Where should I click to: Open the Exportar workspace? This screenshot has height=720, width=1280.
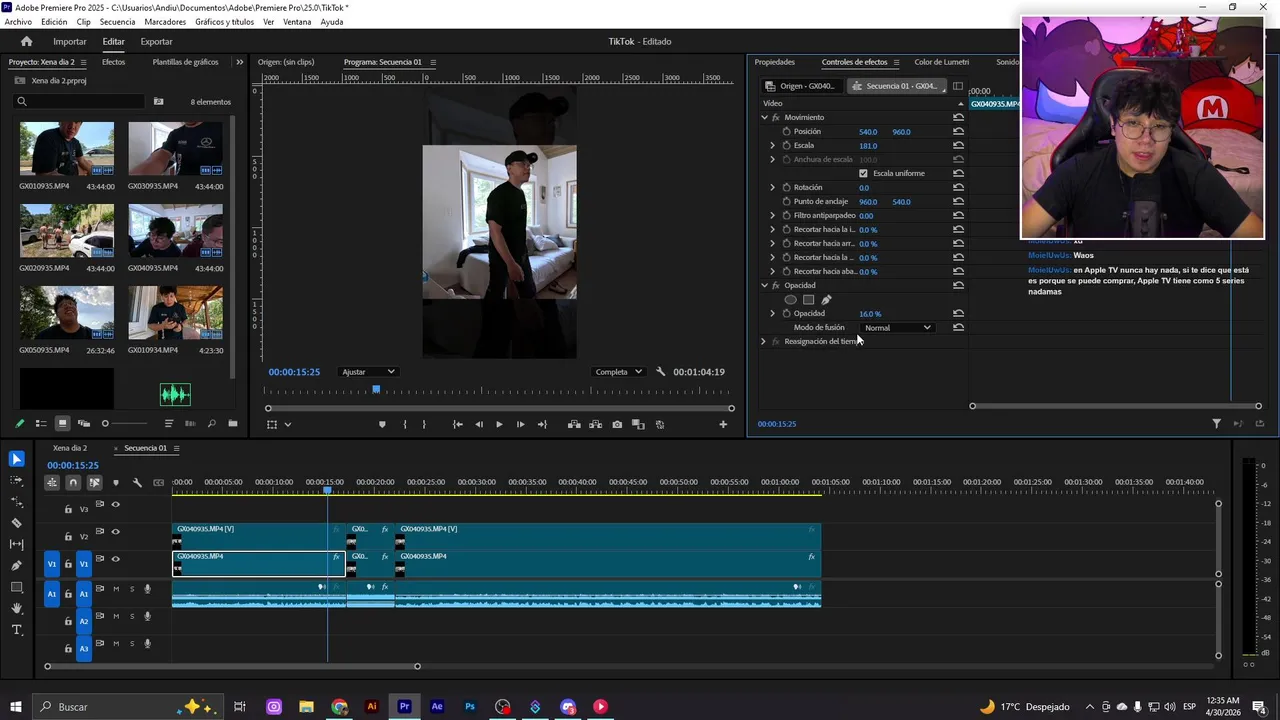coord(156,41)
